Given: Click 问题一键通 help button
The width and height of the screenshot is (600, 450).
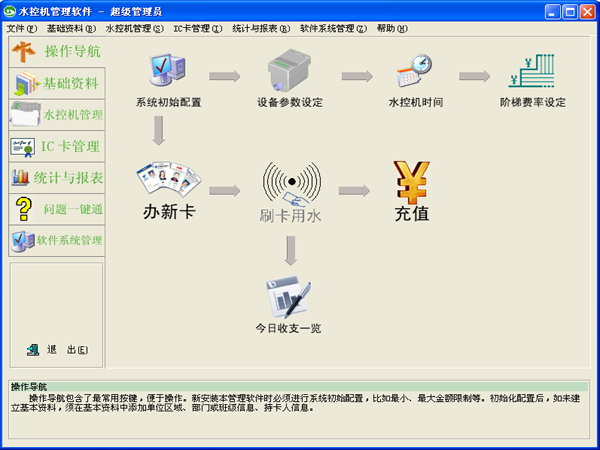Looking at the screenshot, I should [56, 209].
